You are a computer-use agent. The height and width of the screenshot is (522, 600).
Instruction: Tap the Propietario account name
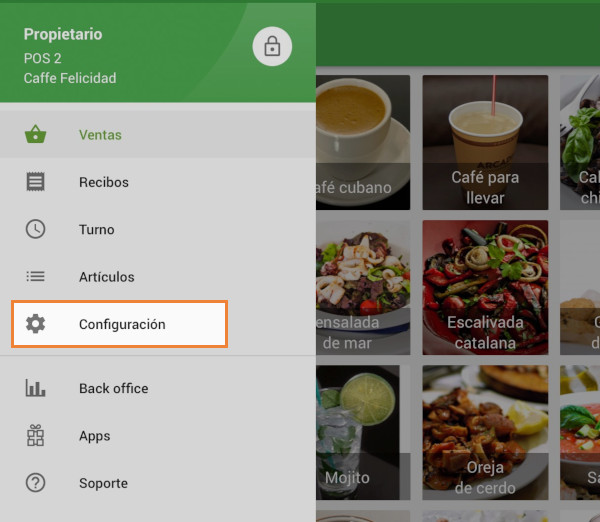point(63,34)
